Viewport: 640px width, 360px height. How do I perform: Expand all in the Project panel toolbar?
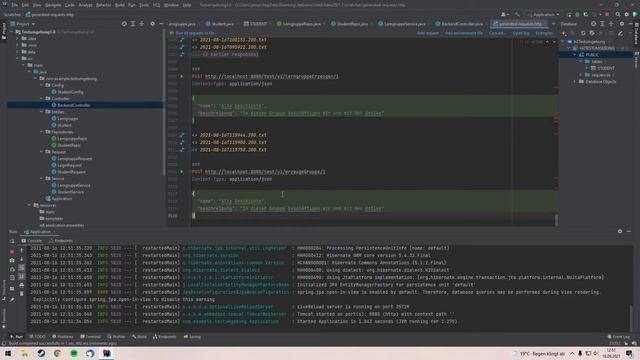[133, 24]
